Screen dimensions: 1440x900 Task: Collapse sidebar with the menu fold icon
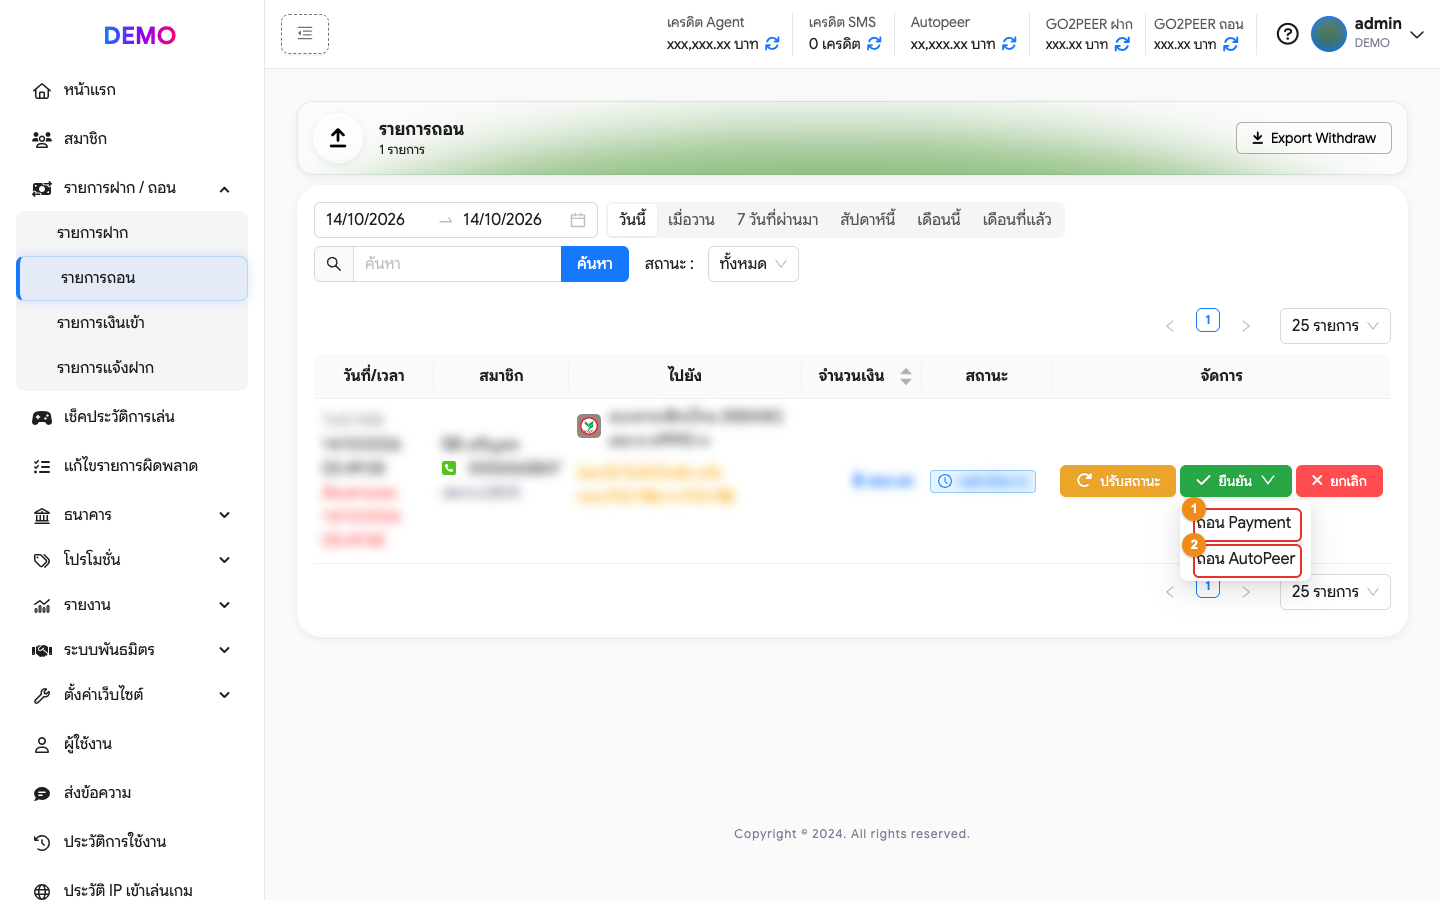point(305,34)
